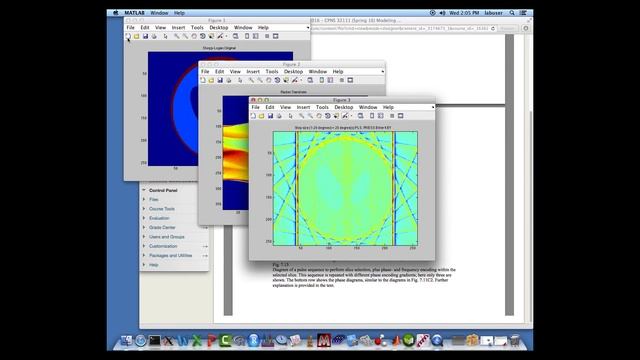Viewport: 640px width, 360px height.
Task: Click dock arrow at Figure 1 menu bar end
Action: click(308, 28)
